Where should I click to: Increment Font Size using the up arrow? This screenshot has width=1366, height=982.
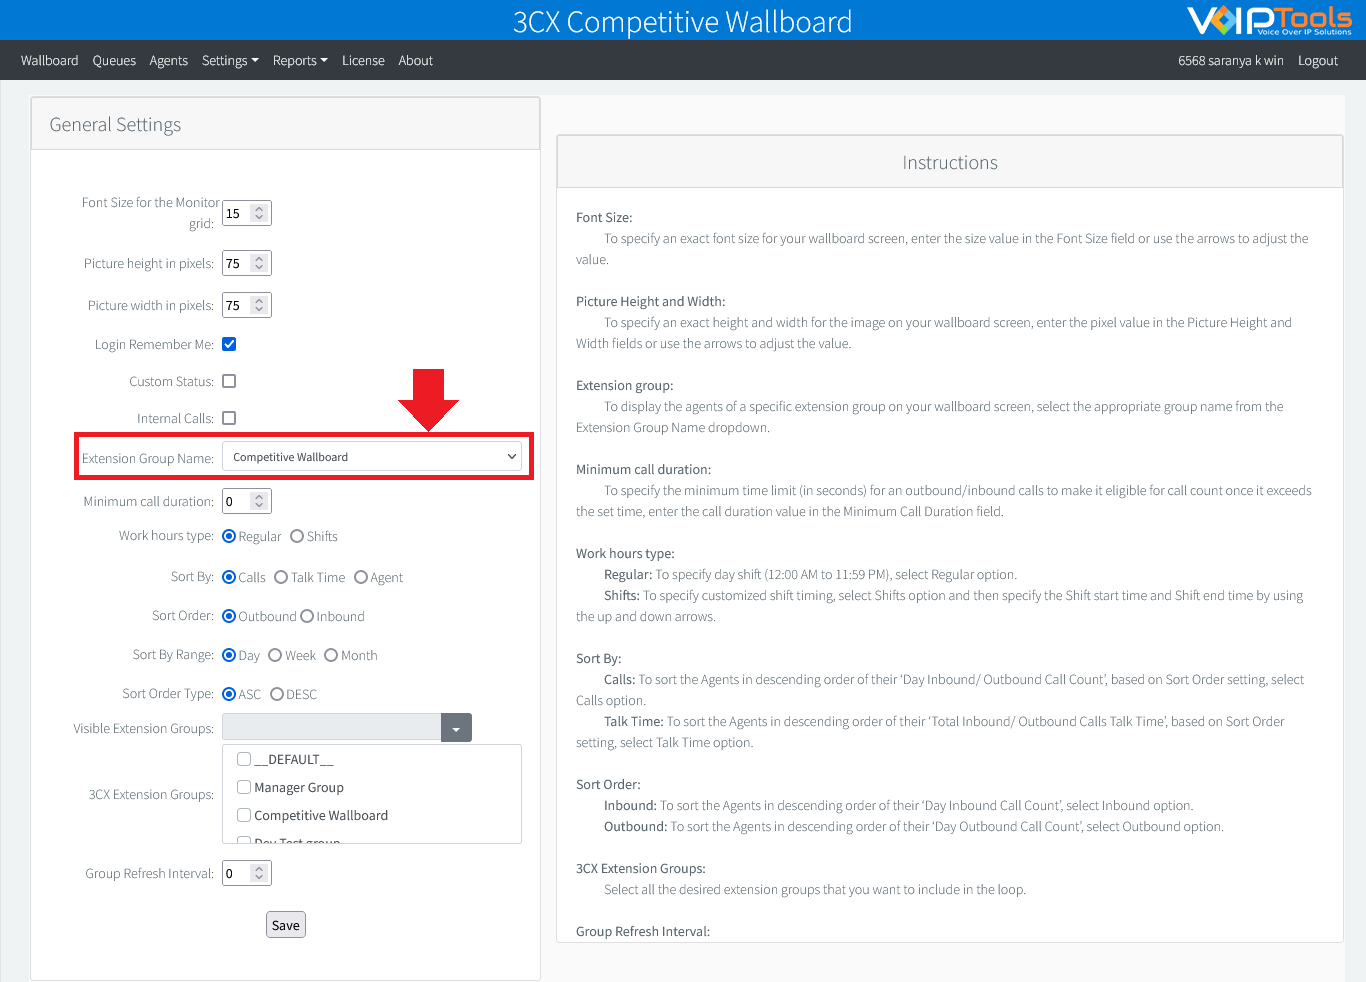pos(259,207)
